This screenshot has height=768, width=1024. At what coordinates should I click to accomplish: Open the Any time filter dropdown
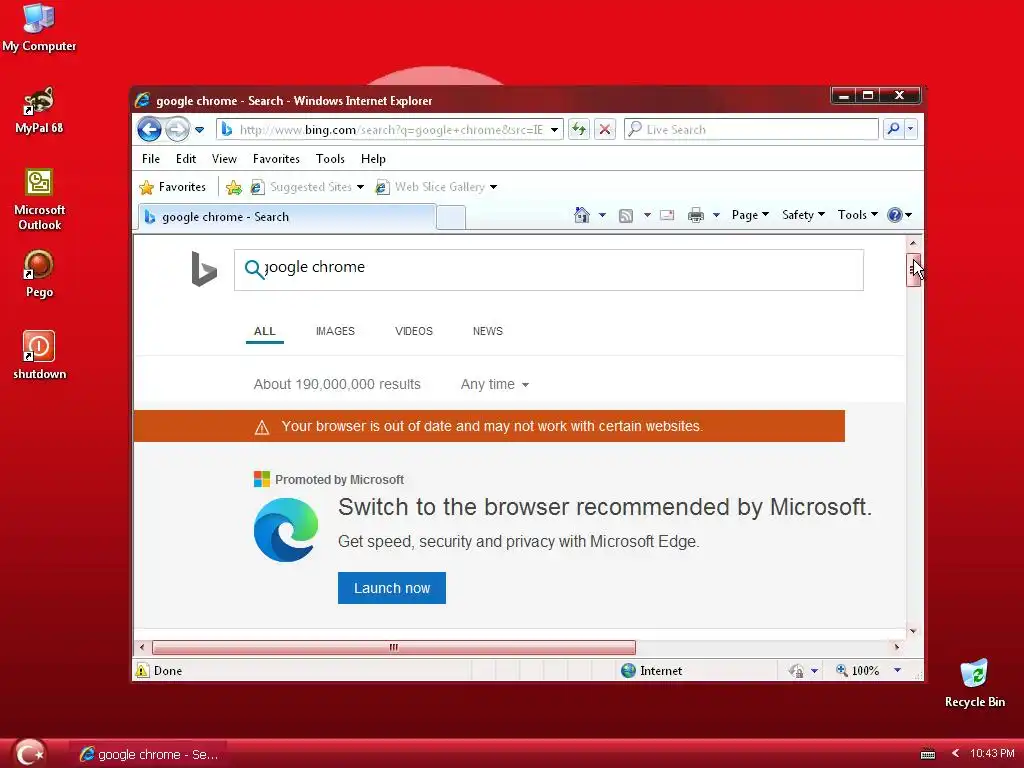tap(494, 385)
